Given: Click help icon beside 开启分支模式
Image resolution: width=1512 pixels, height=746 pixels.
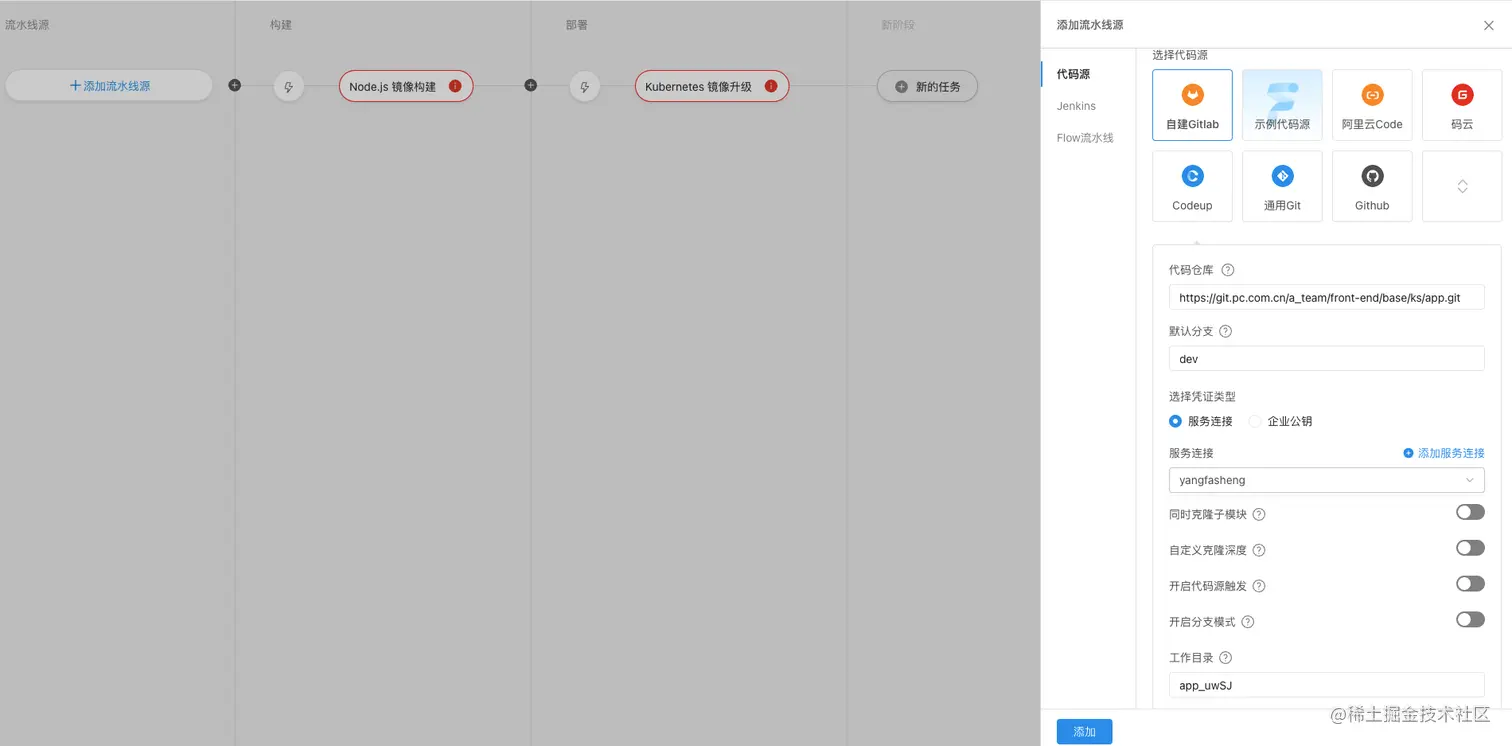Looking at the screenshot, I should [1248, 622].
